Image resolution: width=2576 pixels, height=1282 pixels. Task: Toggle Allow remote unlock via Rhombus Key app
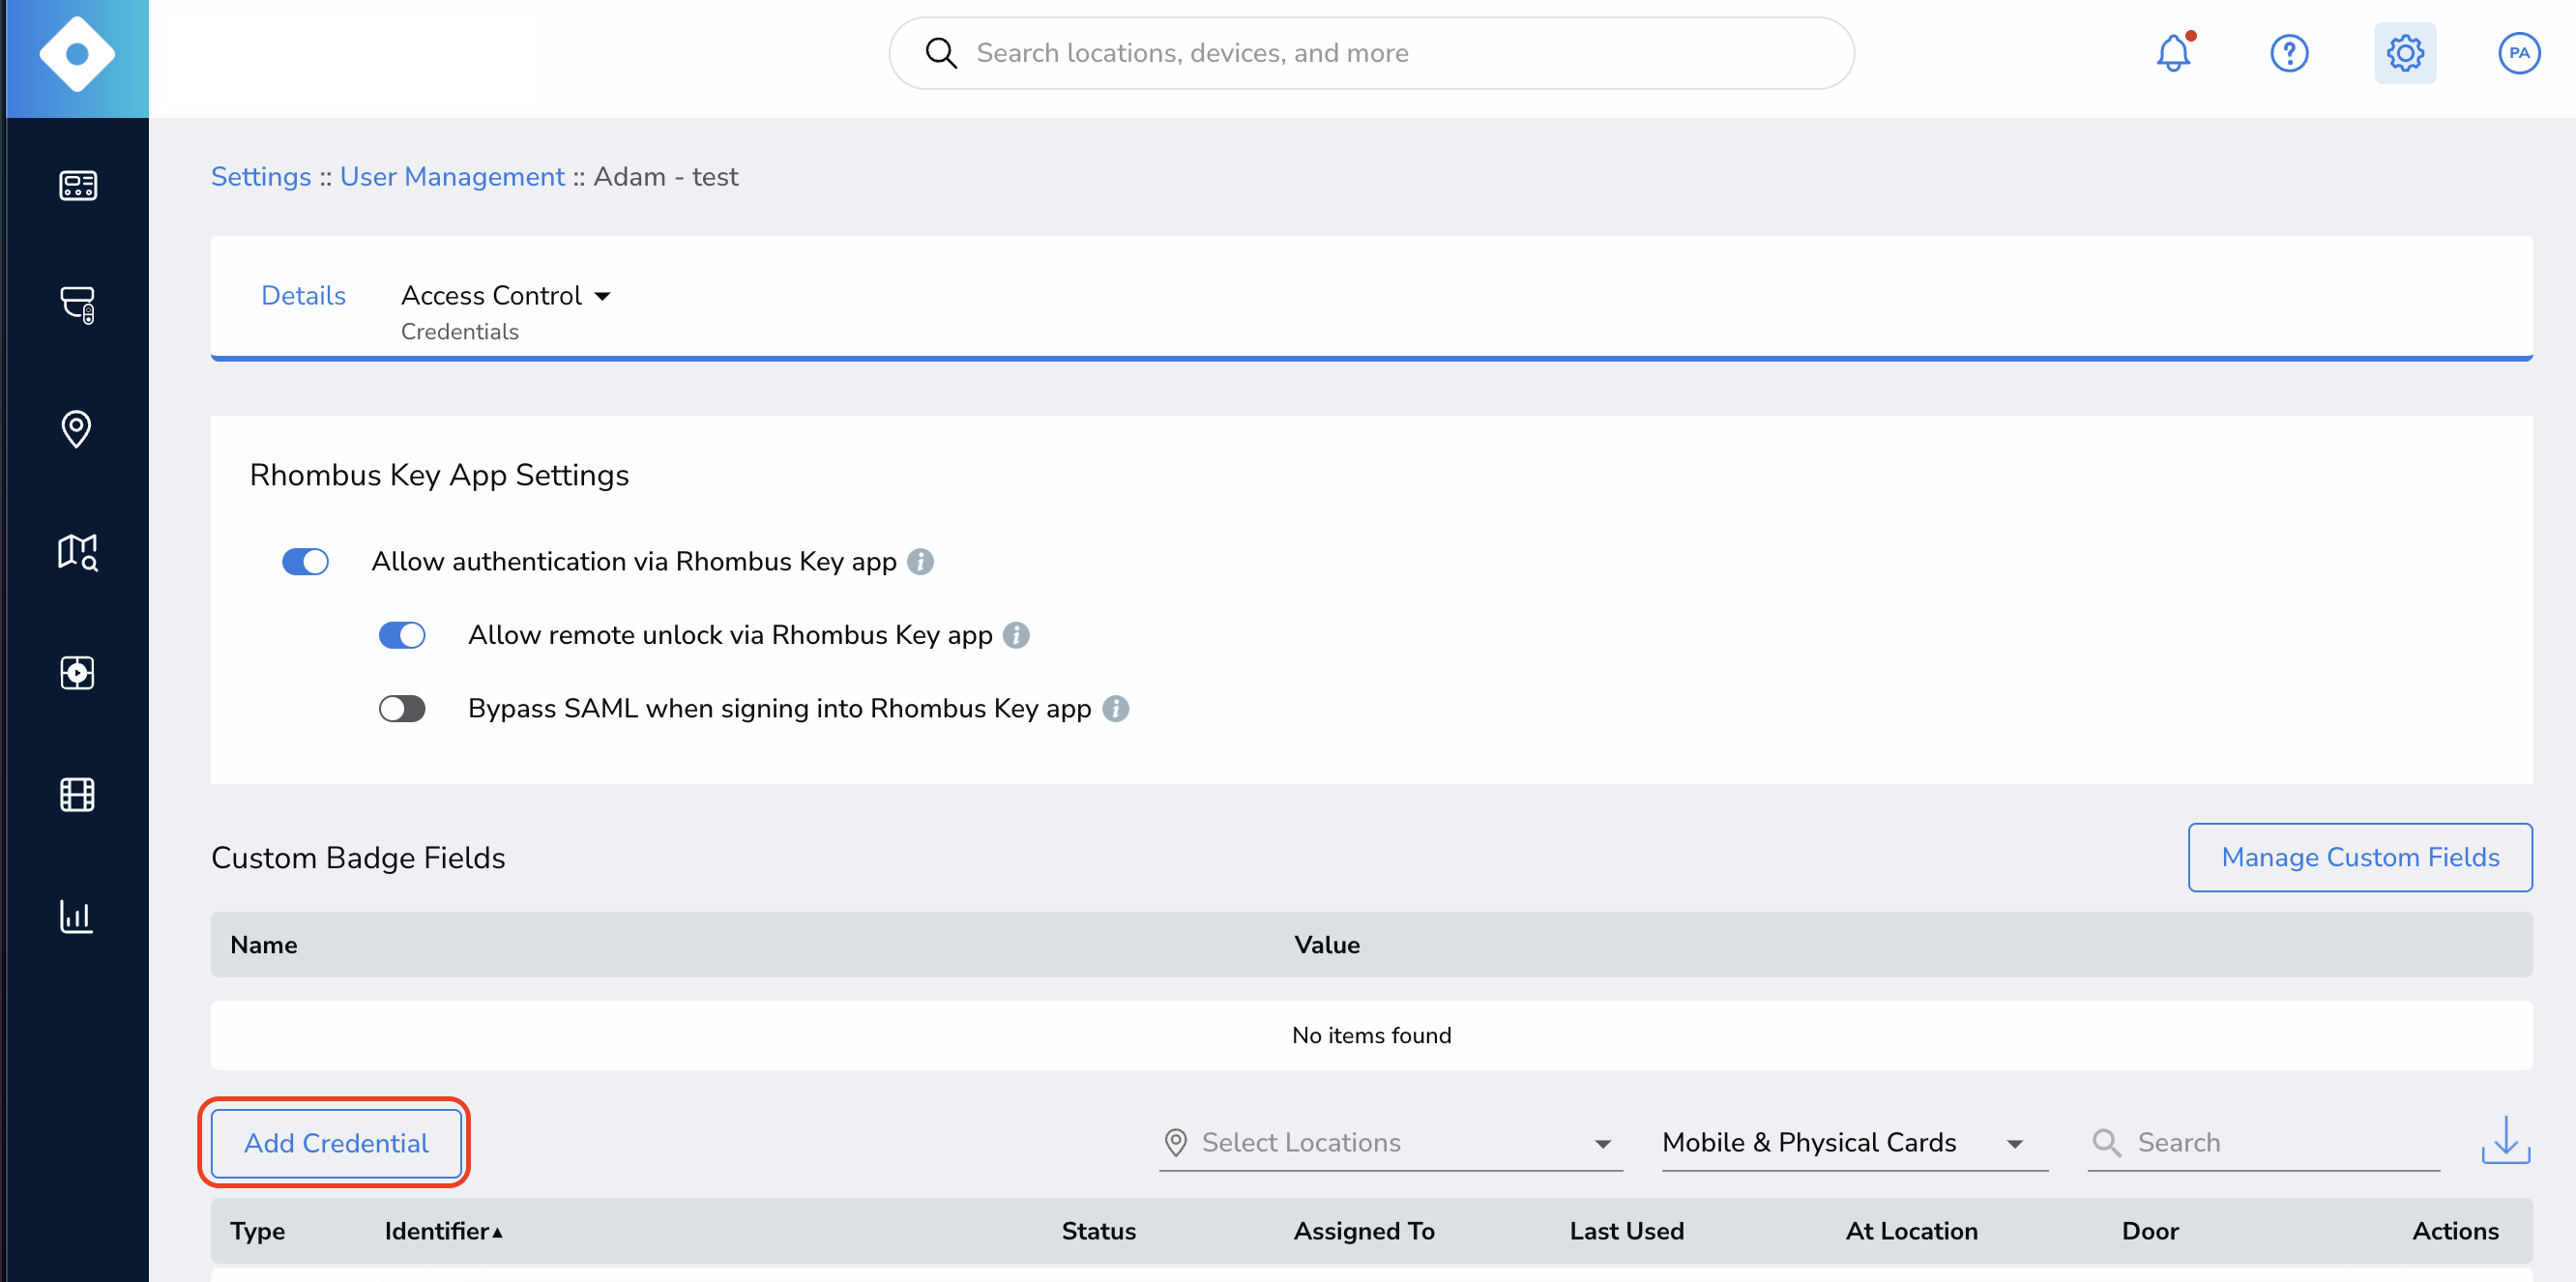click(x=402, y=635)
